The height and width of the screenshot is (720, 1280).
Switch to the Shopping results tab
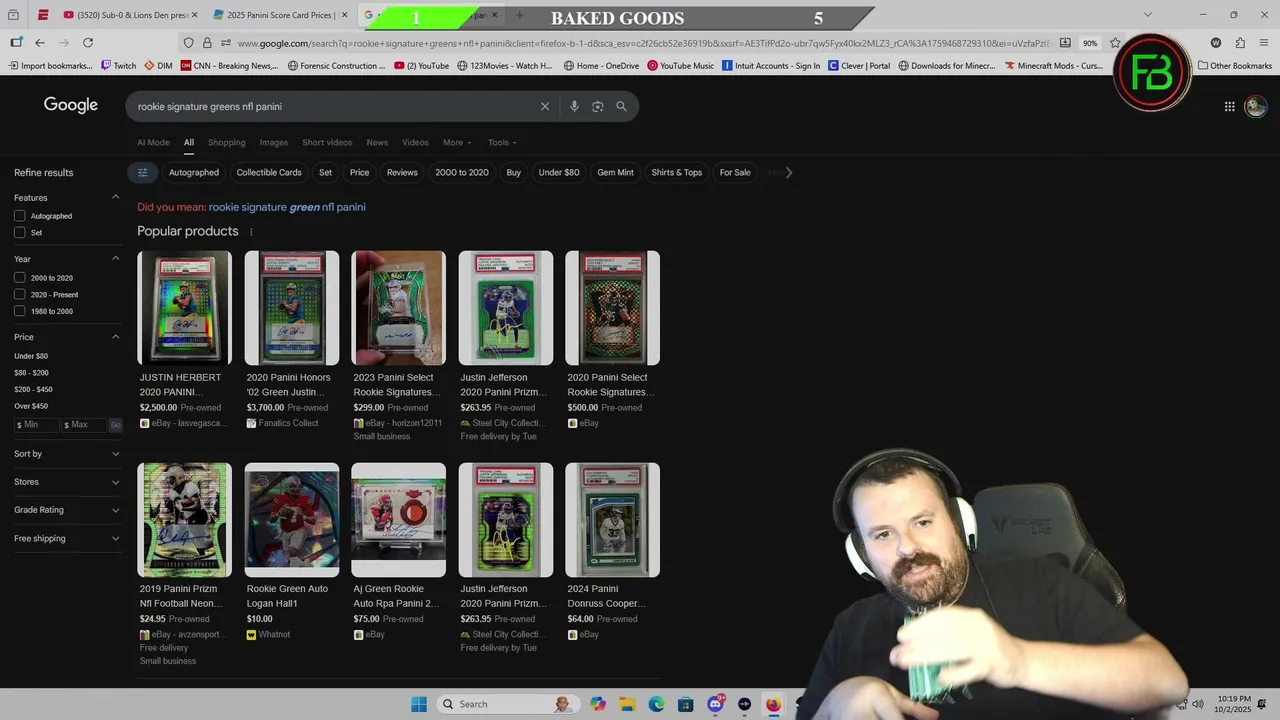(227, 142)
